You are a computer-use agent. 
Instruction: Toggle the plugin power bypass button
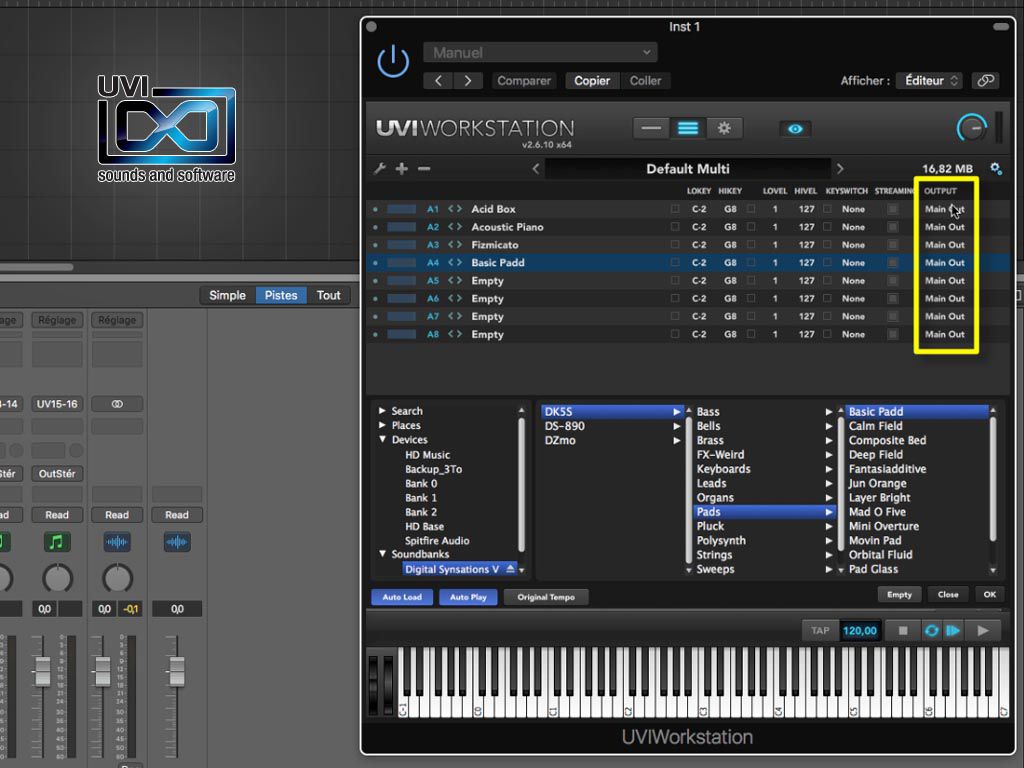click(393, 62)
